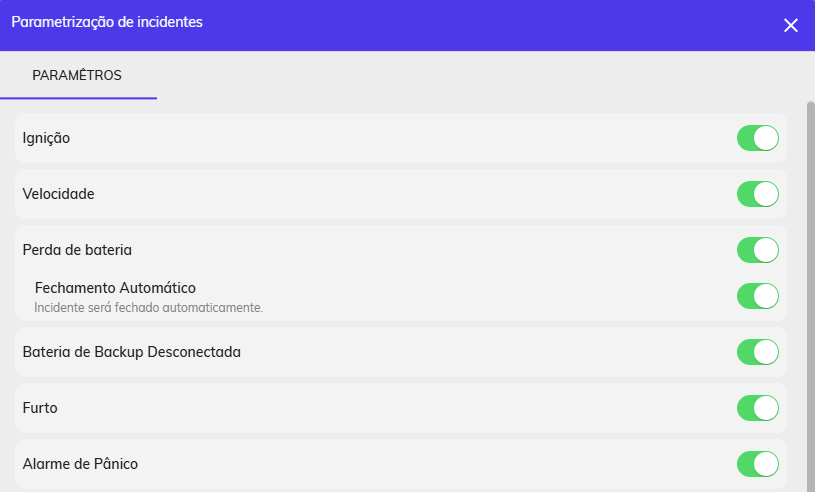The height and width of the screenshot is (492, 815).
Task: Click the 'Incidente será fechado automaticamente' description
Action: tap(149, 308)
